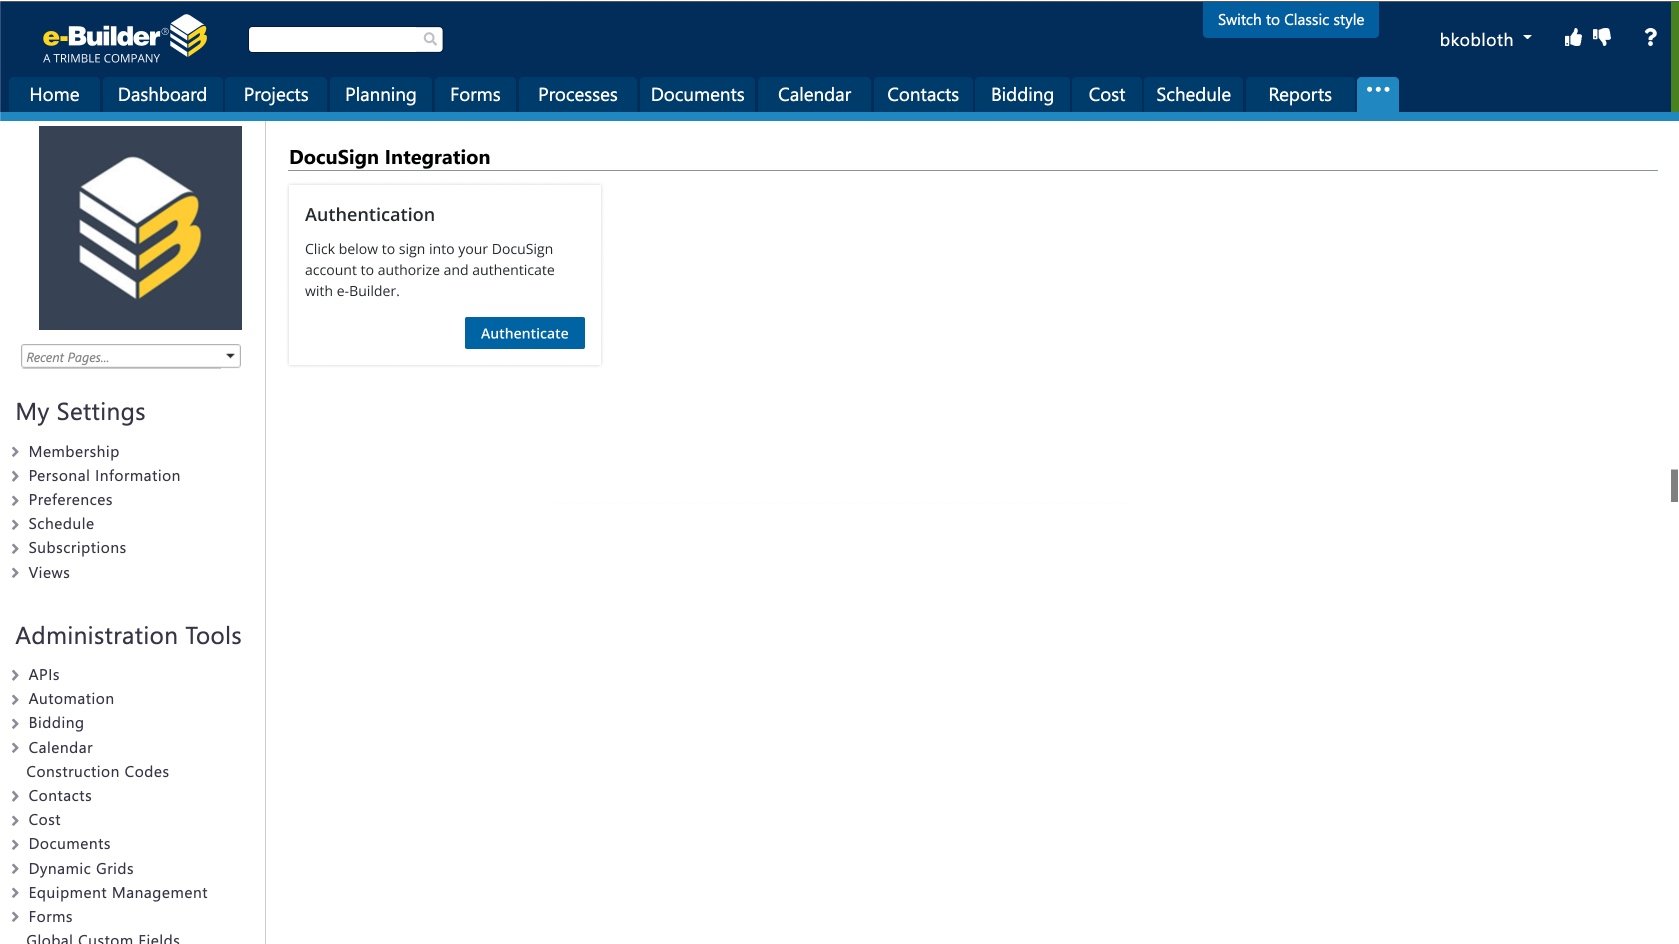Open Global Custom Fields link

click(103, 938)
